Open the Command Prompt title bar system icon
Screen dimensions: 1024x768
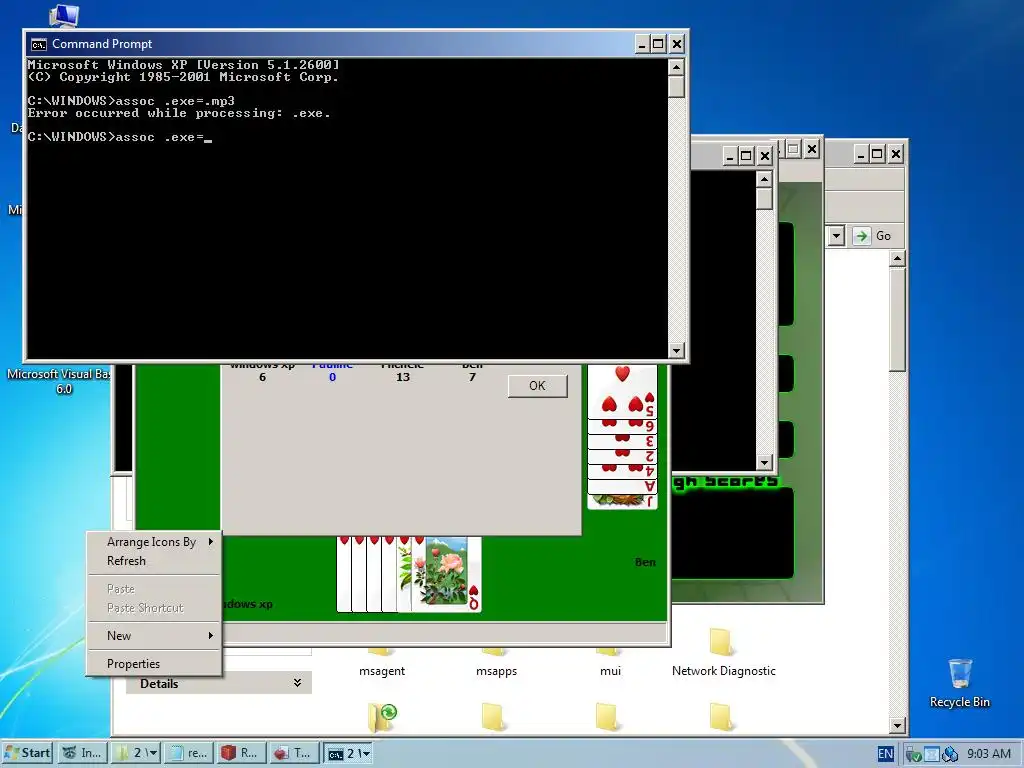(x=39, y=44)
